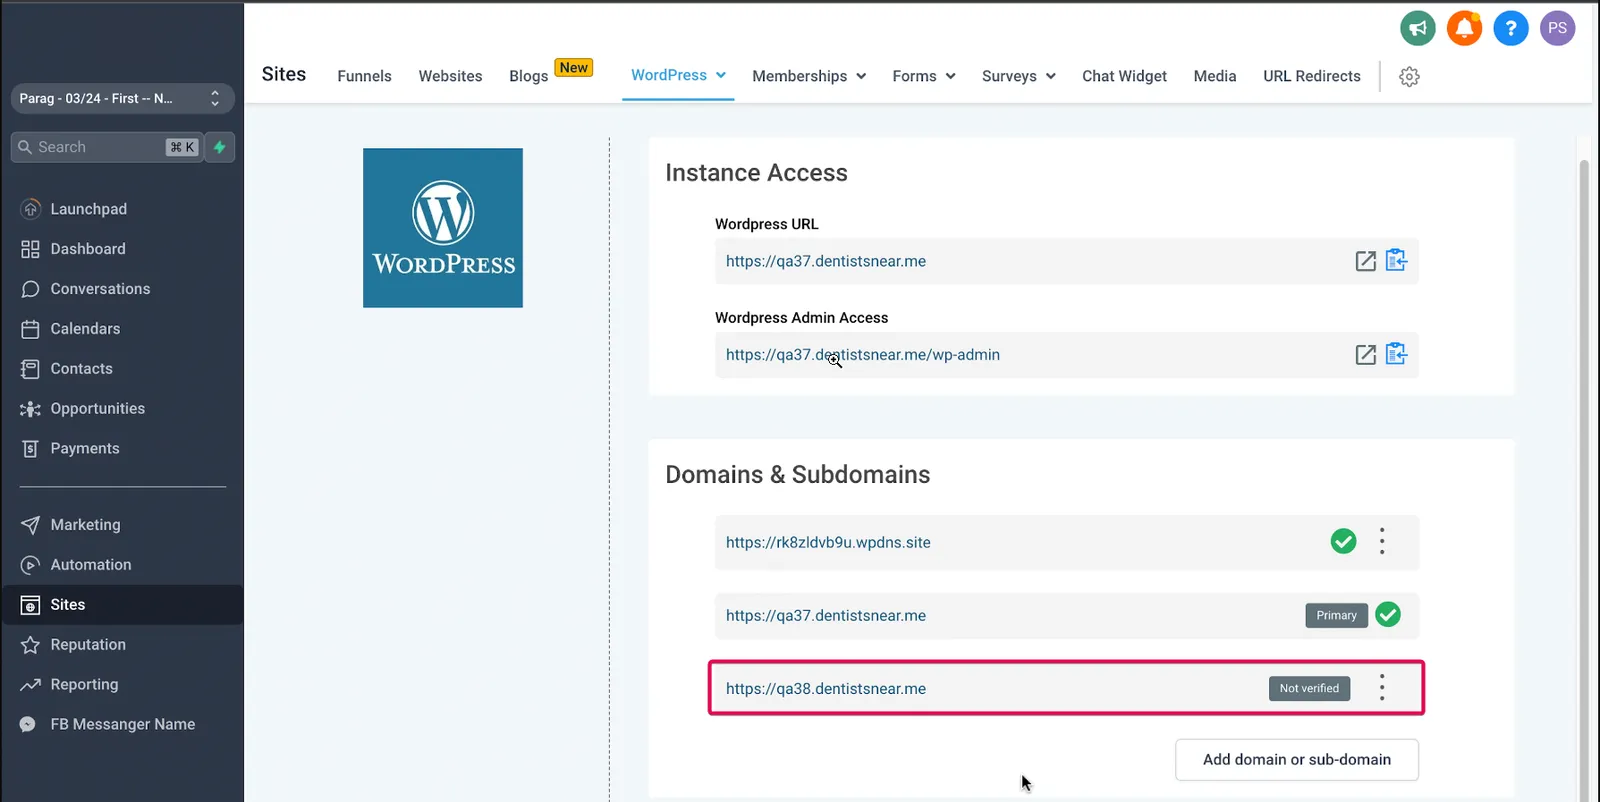The height and width of the screenshot is (802, 1600).
Task: Click the Instance Access heading
Action: pos(756,173)
